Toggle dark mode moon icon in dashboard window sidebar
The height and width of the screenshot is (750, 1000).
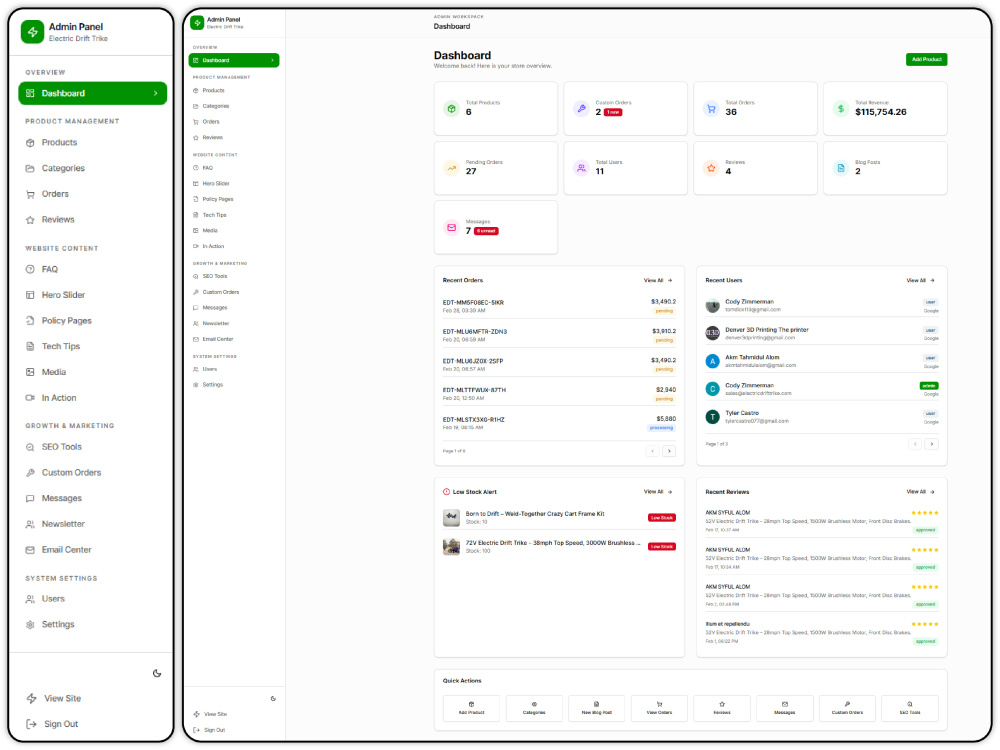click(273, 698)
